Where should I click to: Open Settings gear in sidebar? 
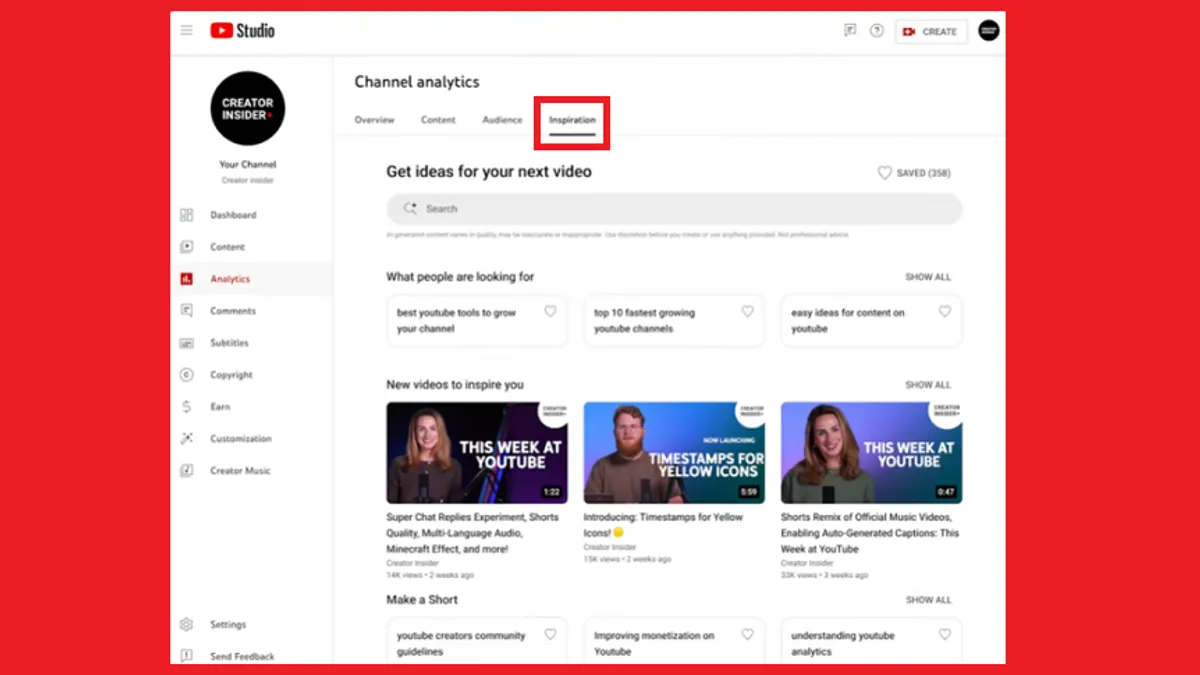click(x=186, y=625)
